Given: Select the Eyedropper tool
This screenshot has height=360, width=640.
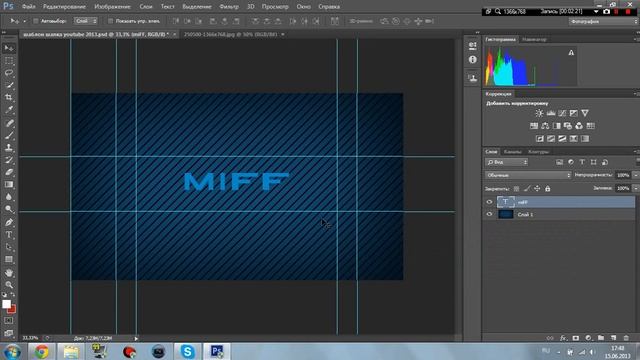Looking at the screenshot, I should click(x=9, y=110).
